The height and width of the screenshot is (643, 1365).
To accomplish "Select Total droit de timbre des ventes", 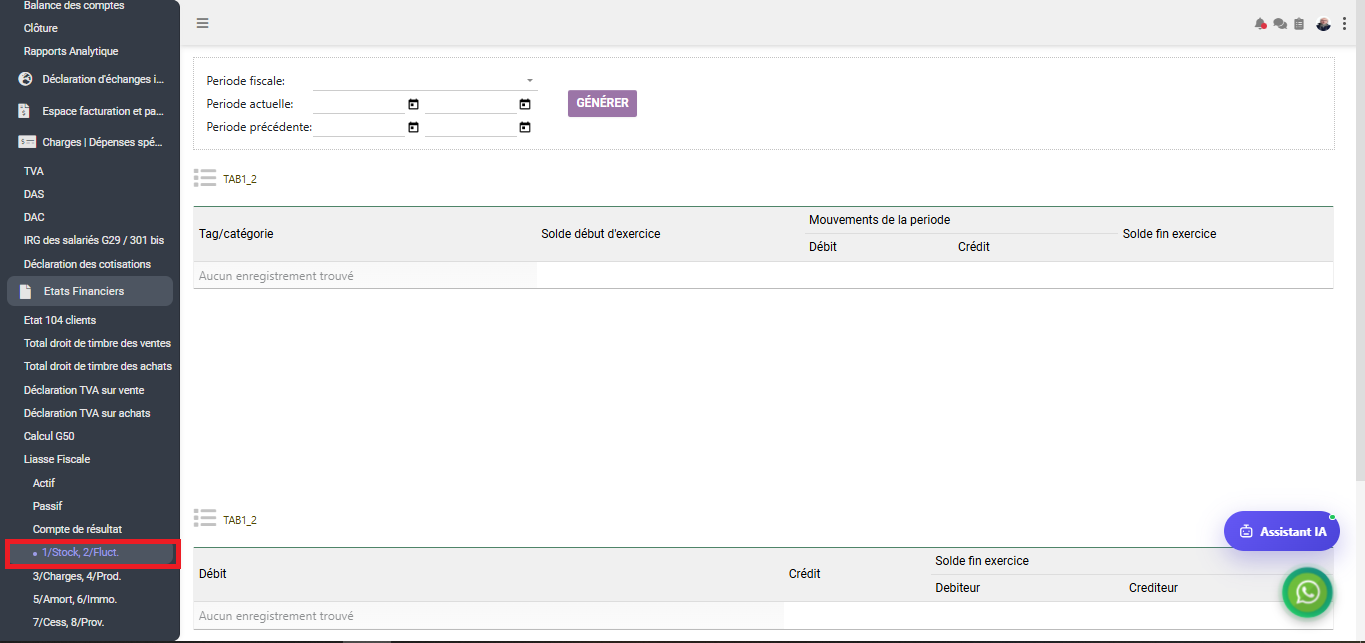I will [x=97, y=343].
